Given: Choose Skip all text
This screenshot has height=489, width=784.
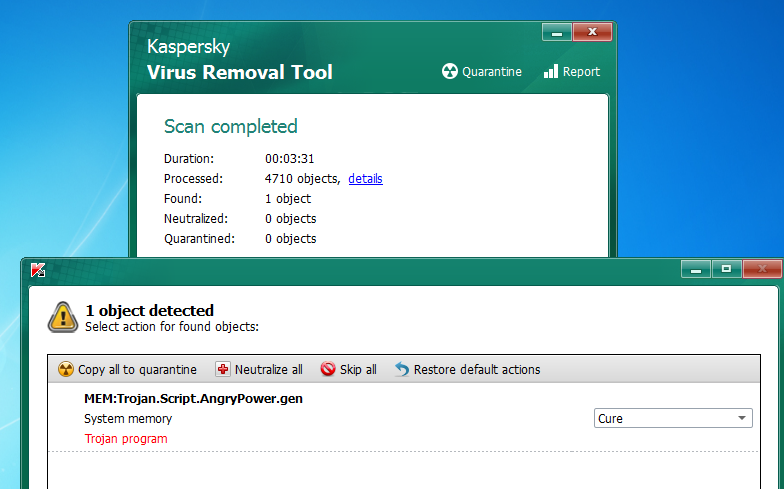Looking at the screenshot, I should (358, 370).
